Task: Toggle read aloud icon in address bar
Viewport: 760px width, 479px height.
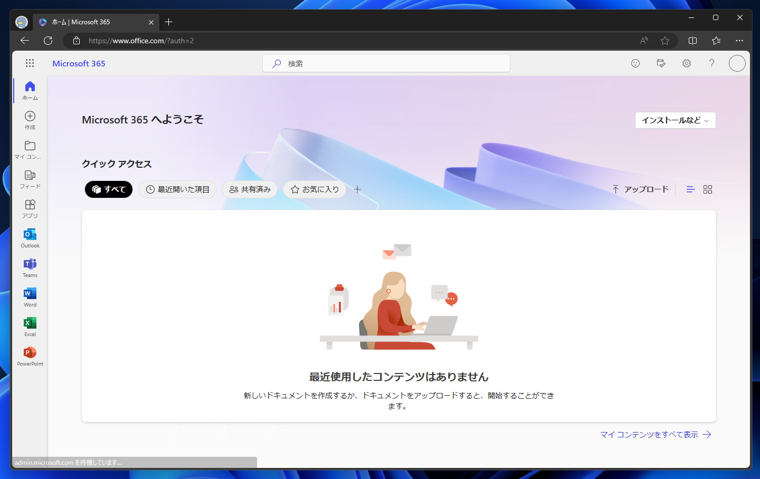Action: pos(644,41)
